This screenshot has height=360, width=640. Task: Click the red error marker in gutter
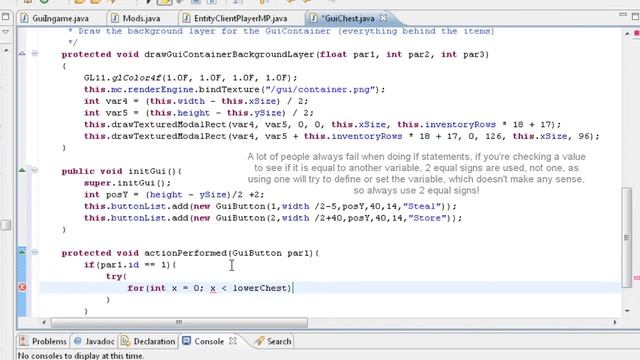point(22,287)
